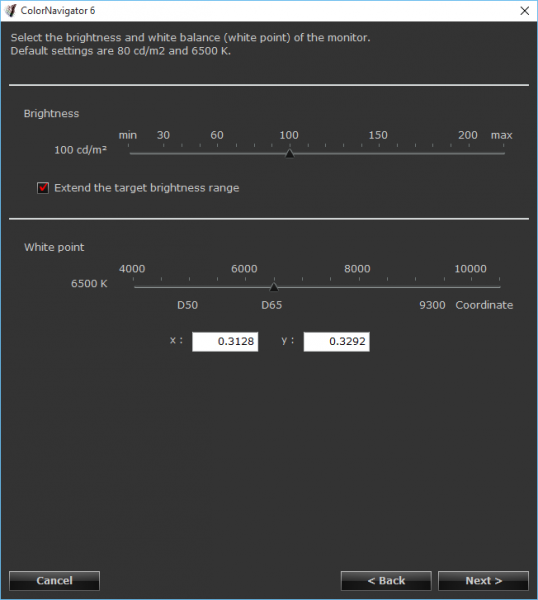538x600 pixels.
Task: Select the 9300 white point position
Action: tap(432, 305)
